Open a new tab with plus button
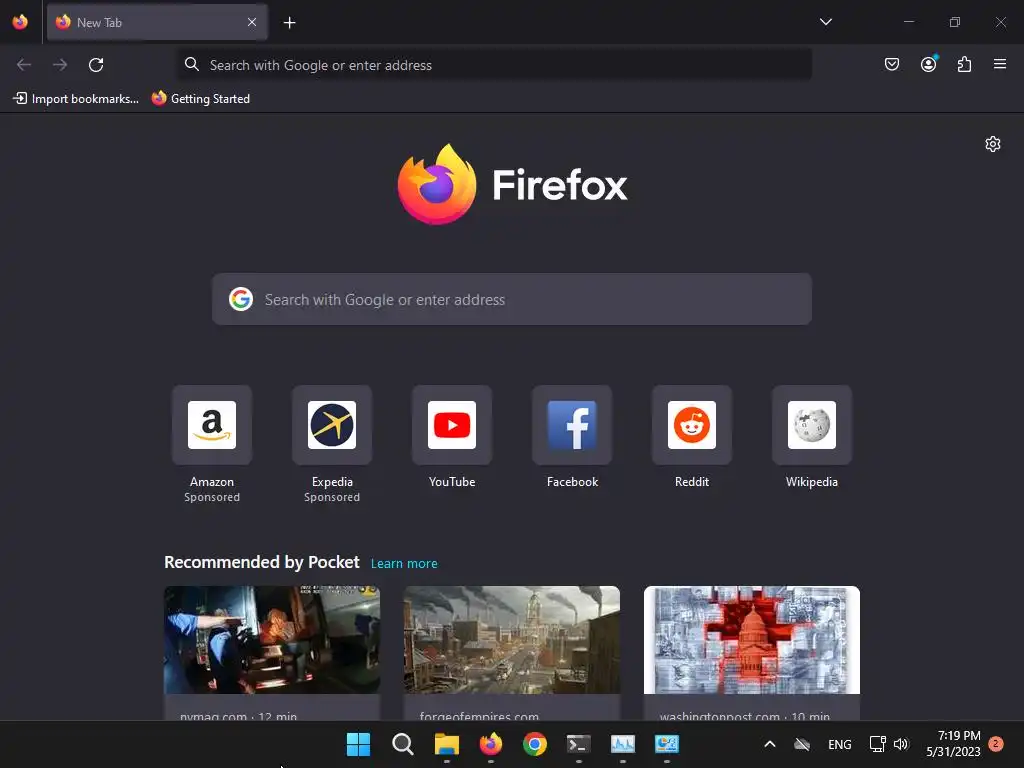The image size is (1024, 768). (289, 23)
